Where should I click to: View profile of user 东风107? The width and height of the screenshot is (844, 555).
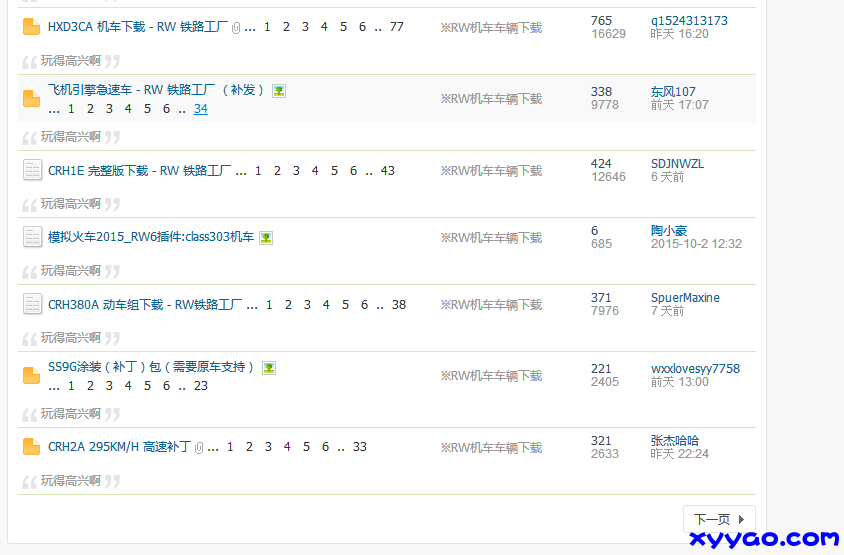tap(673, 92)
